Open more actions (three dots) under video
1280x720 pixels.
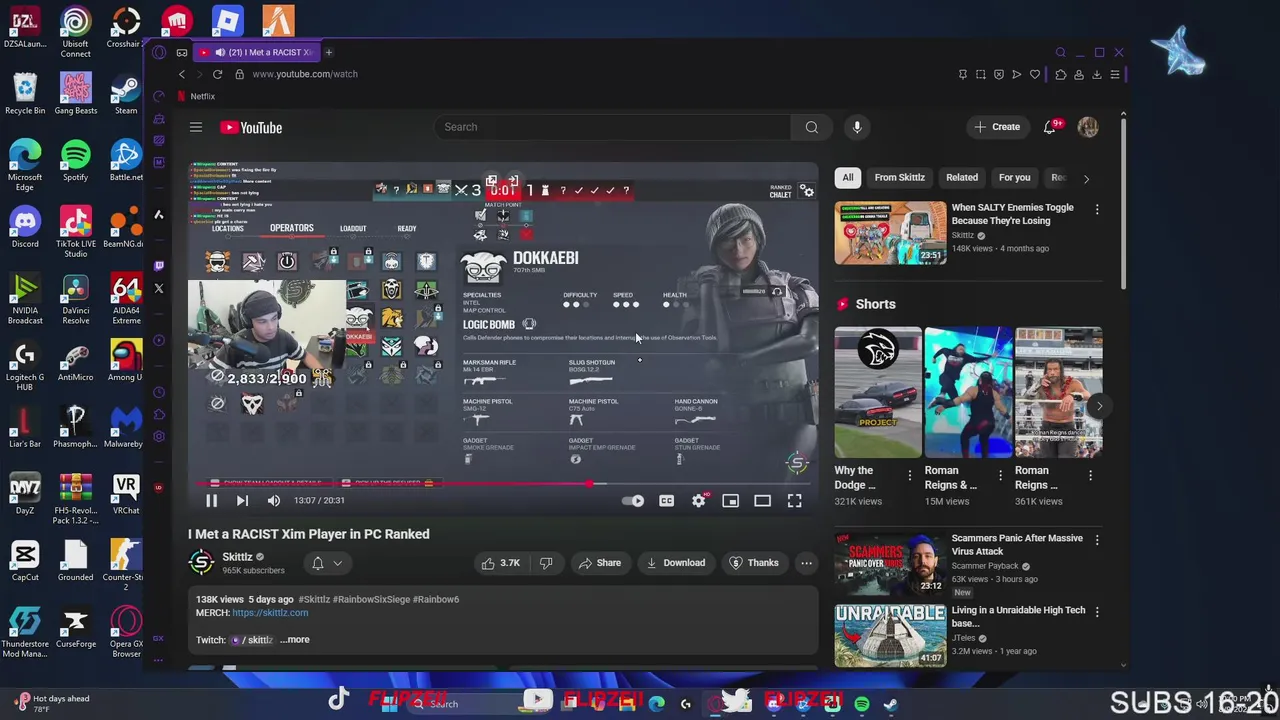pyautogui.click(x=806, y=563)
